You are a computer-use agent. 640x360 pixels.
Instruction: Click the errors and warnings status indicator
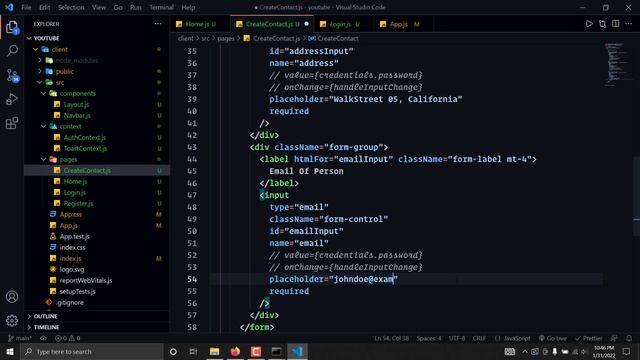[x=68, y=338]
